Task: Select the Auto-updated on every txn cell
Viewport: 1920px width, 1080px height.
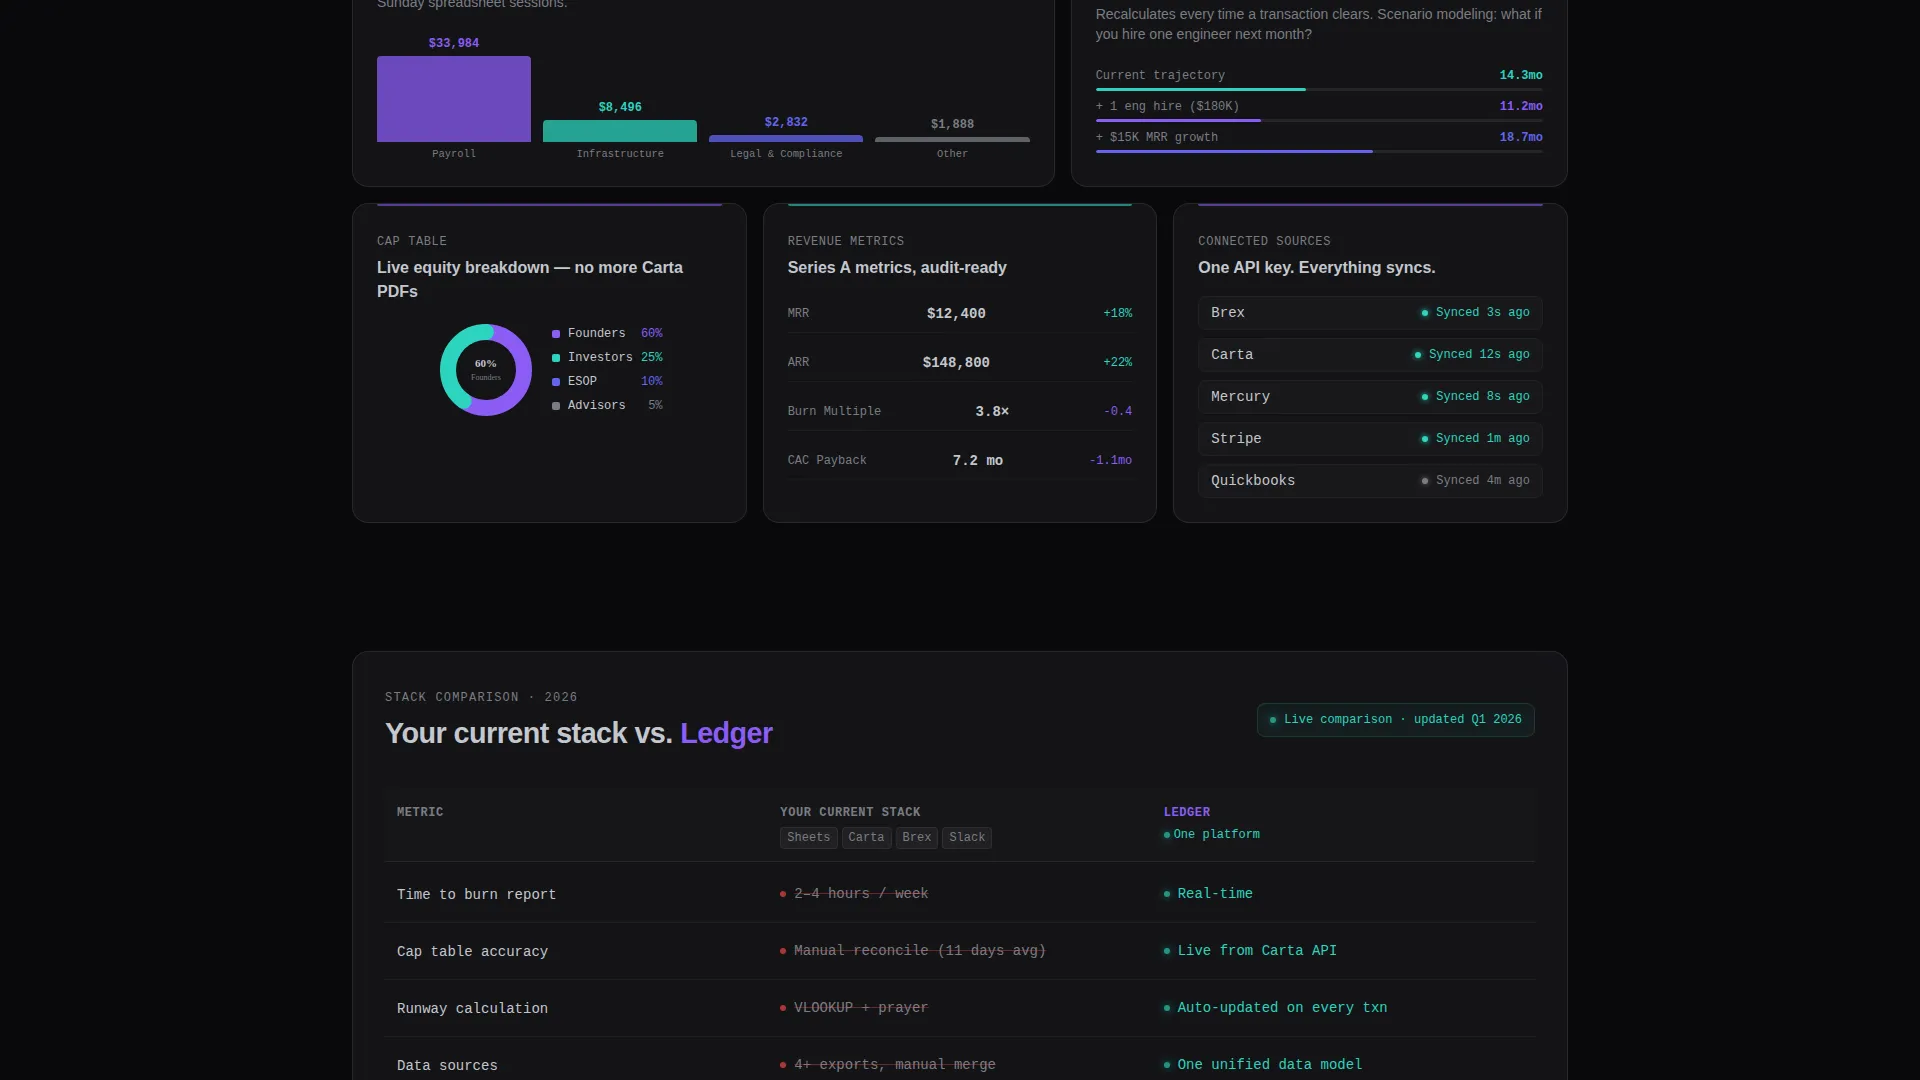Action: [1282, 1008]
